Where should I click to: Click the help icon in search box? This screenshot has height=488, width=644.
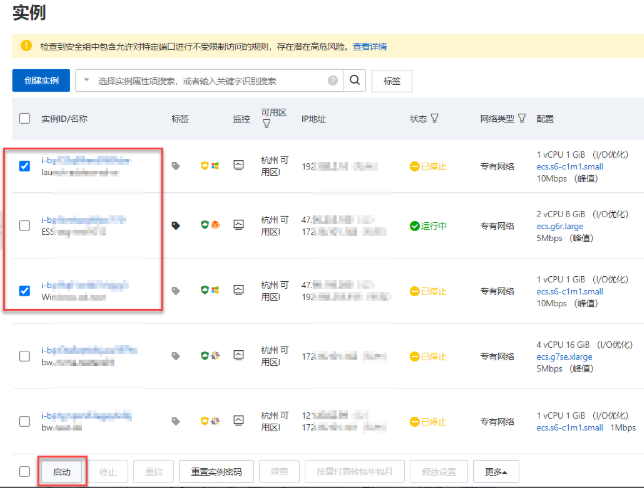333,81
